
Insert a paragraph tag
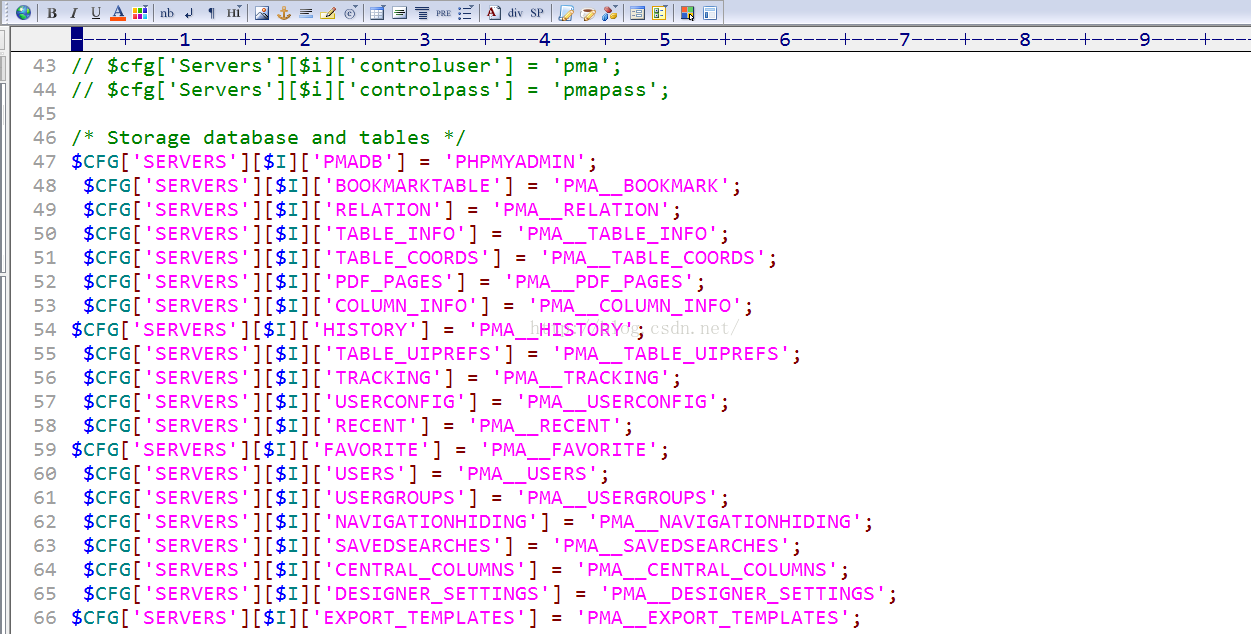coord(211,13)
